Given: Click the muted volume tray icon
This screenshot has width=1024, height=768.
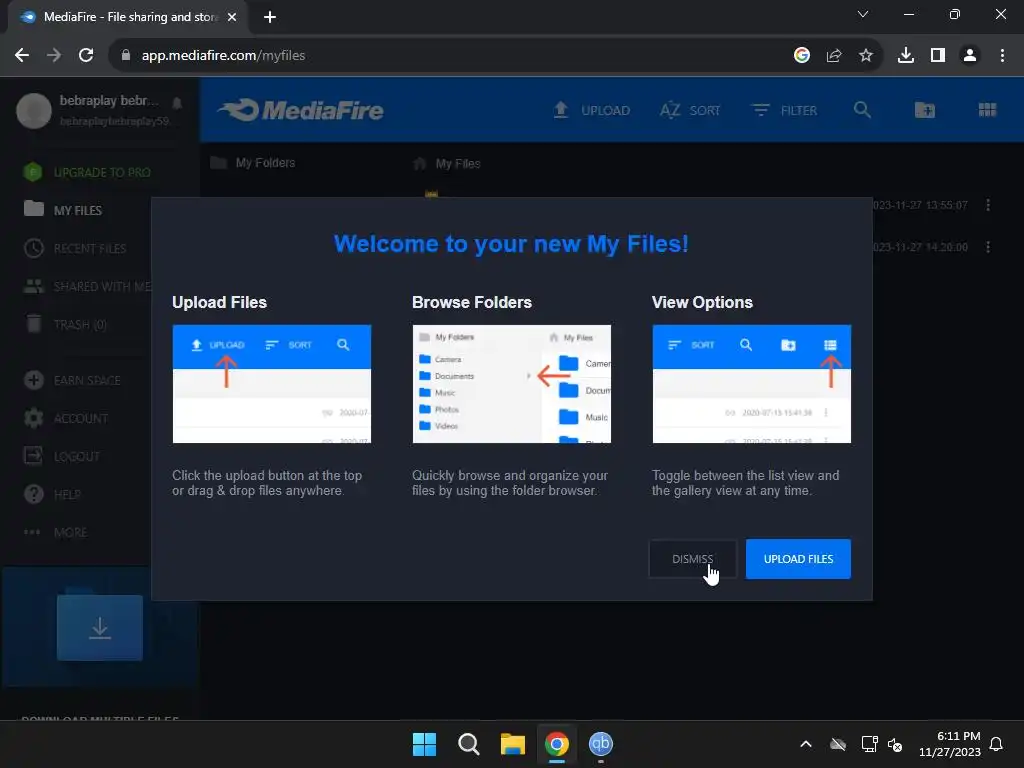Looking at the screenshot, I should pyautogui.click(x=895, y=744).
